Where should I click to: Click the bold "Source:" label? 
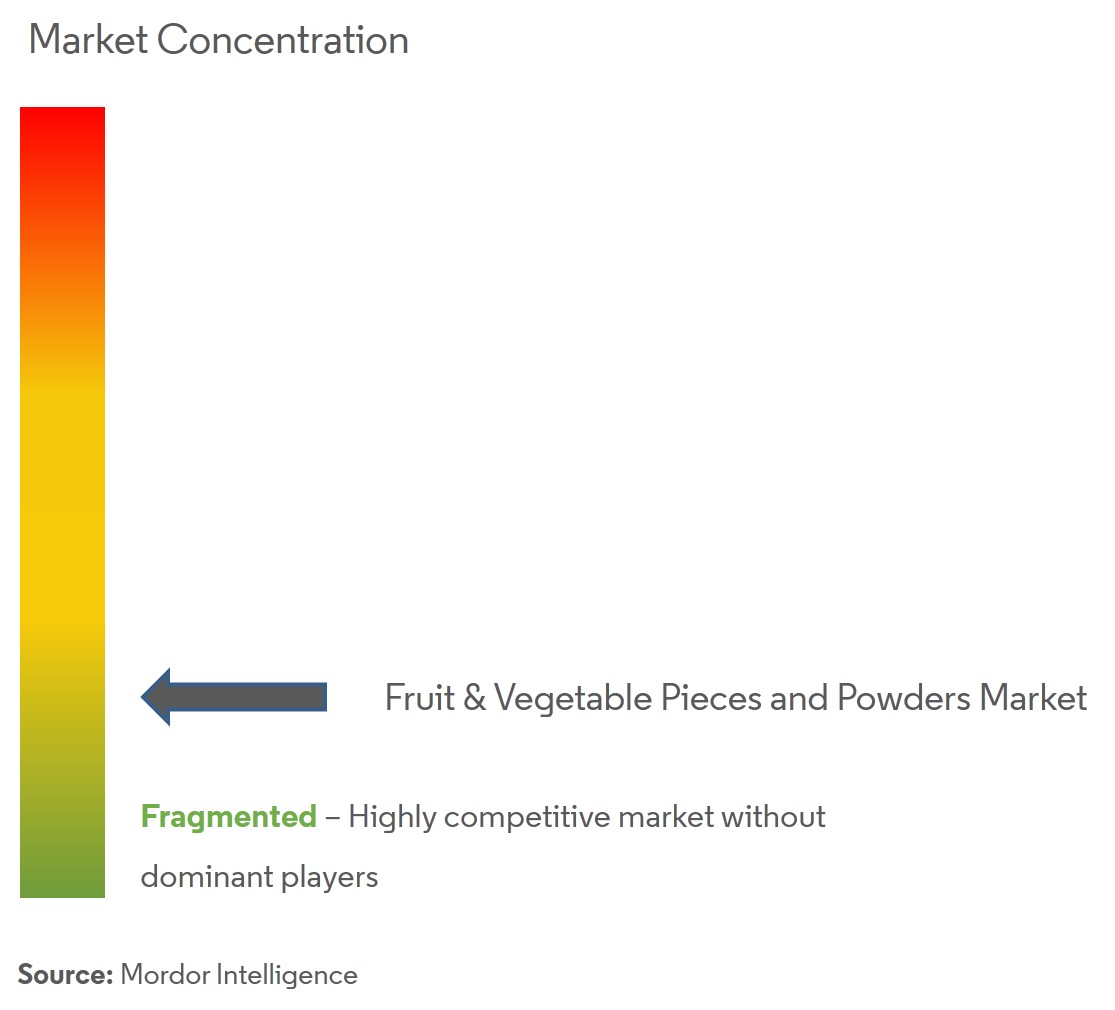pyautogui.click(x=65, y=975)
